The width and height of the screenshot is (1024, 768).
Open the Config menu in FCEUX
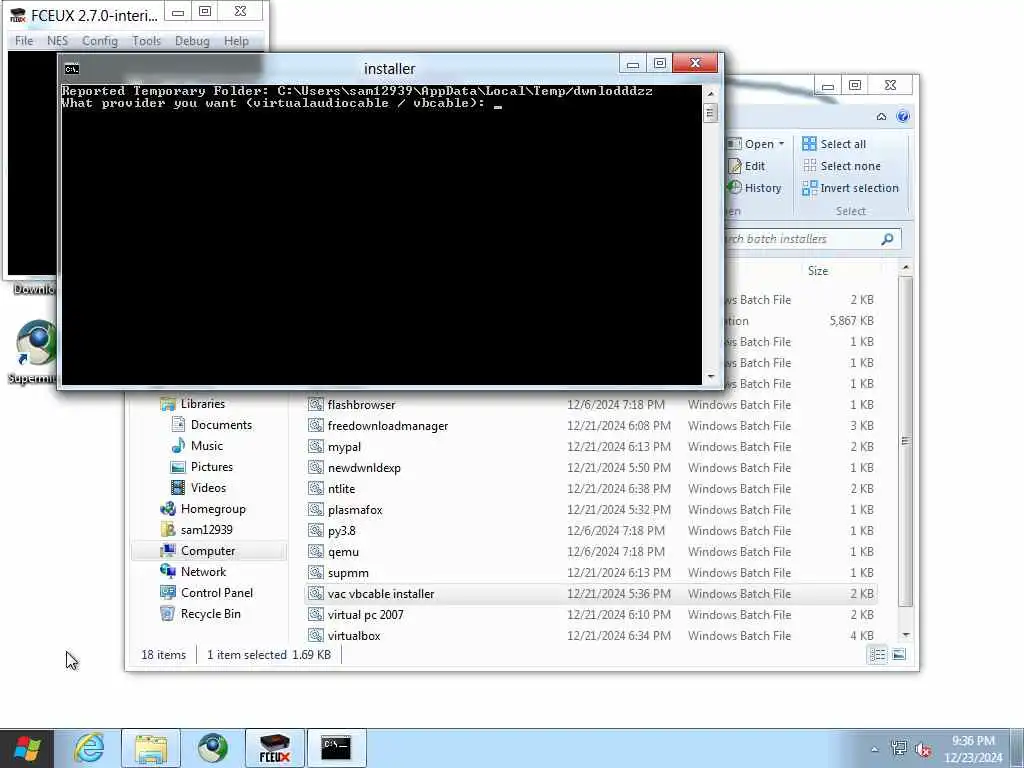100,40
